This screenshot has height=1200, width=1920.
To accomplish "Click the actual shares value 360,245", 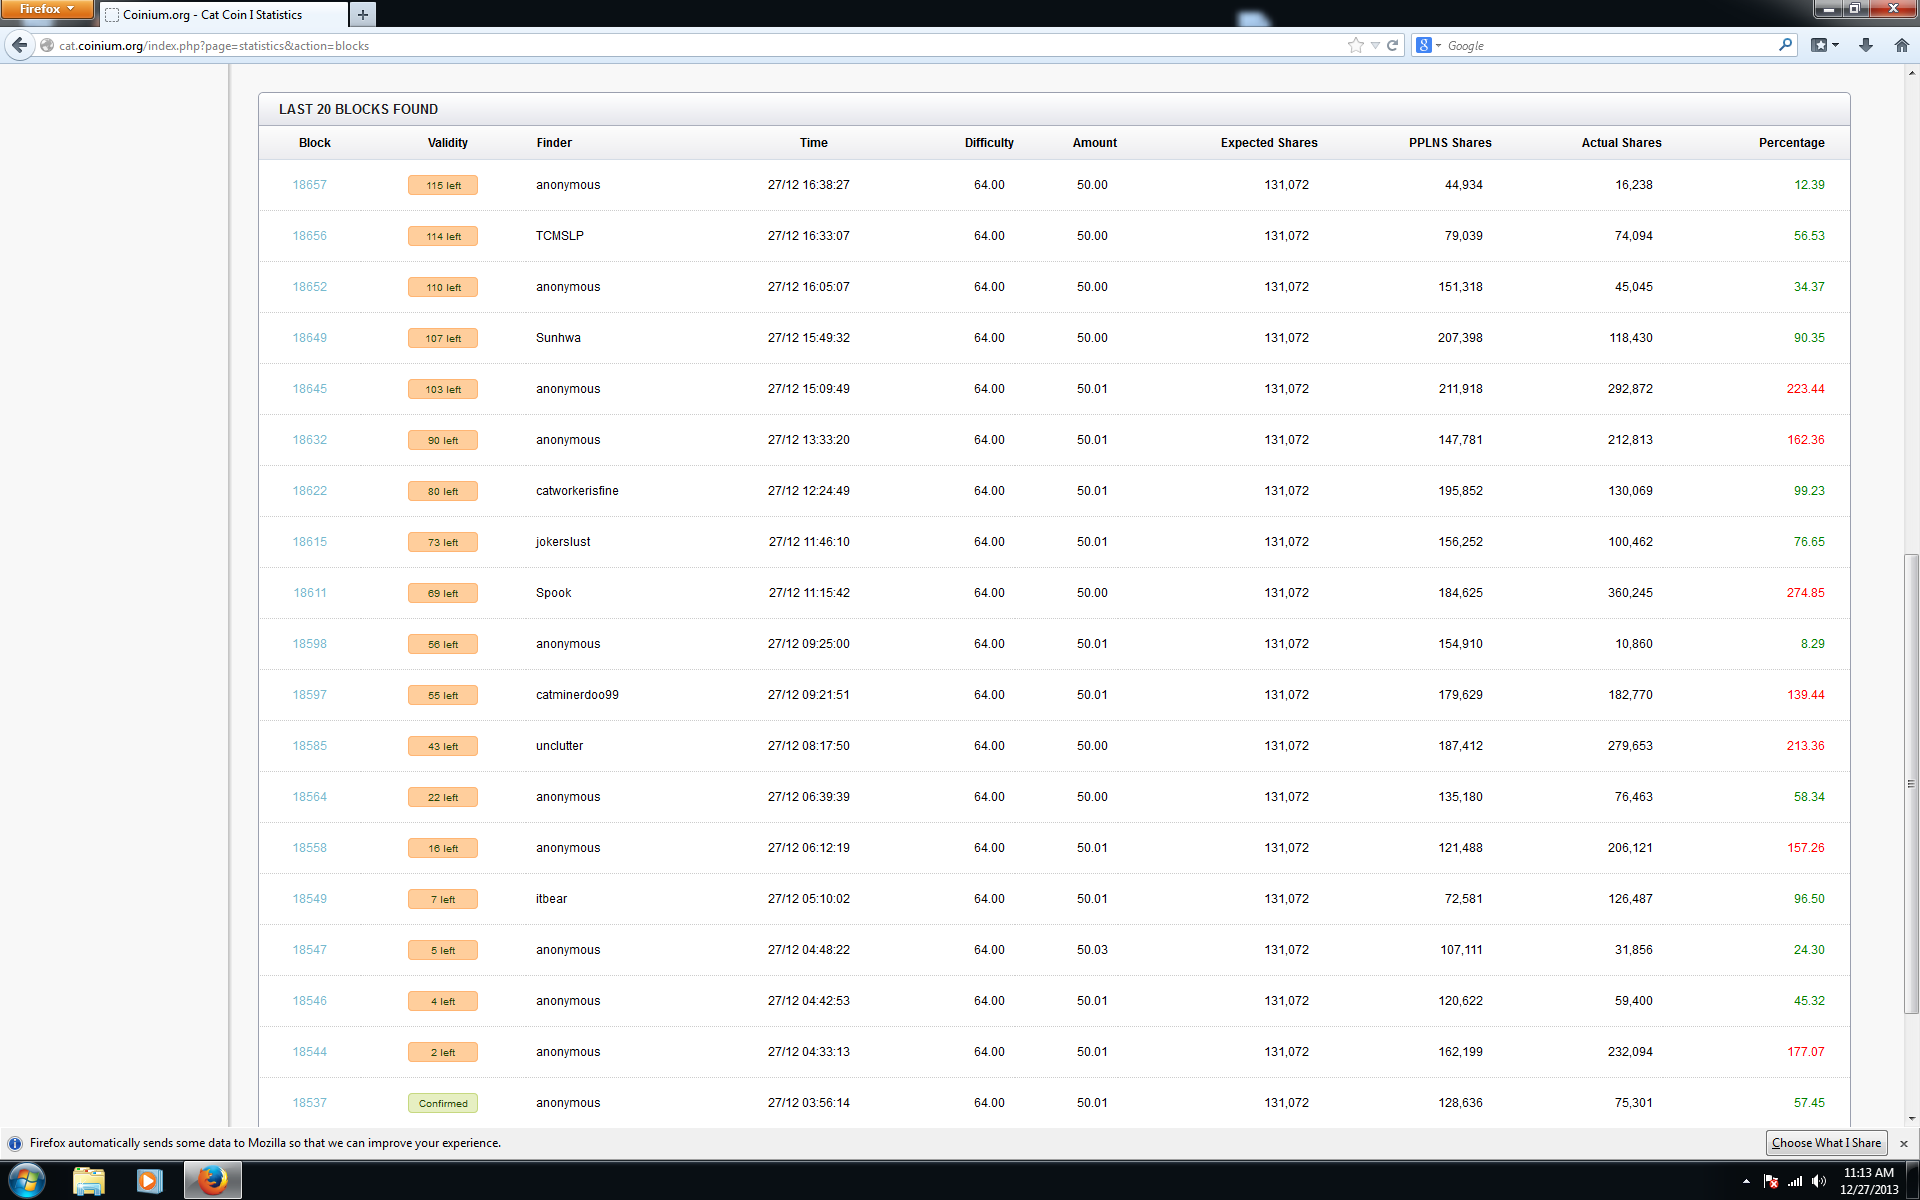I will (1630, 593).
